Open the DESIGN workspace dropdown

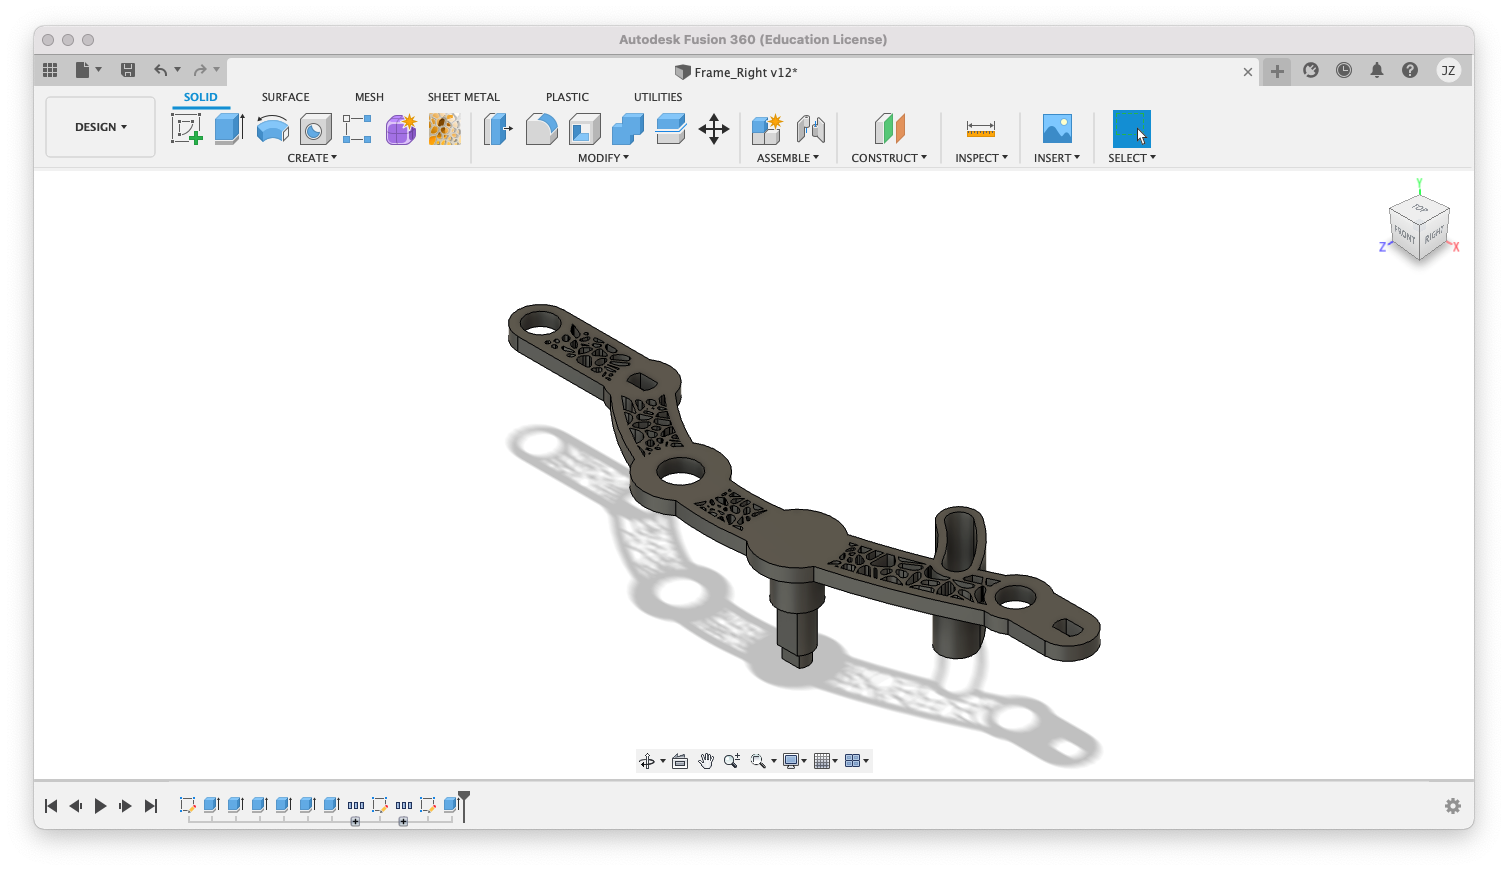101,127
